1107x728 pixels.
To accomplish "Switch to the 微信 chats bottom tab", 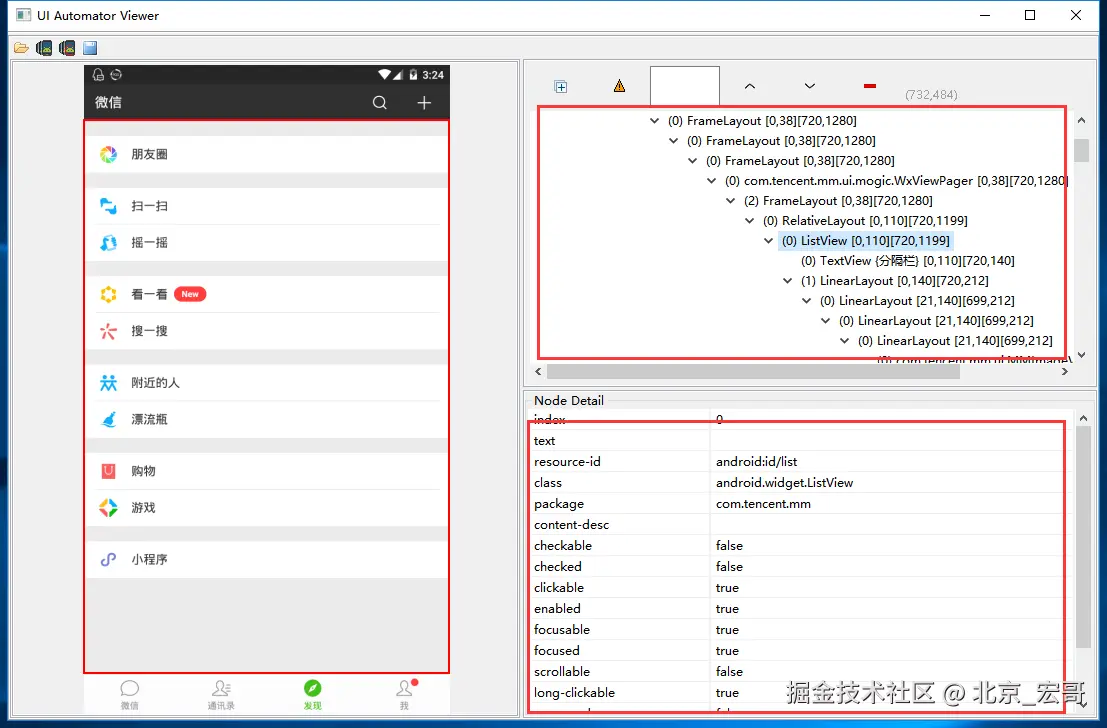I will click(x=129, y=694).
